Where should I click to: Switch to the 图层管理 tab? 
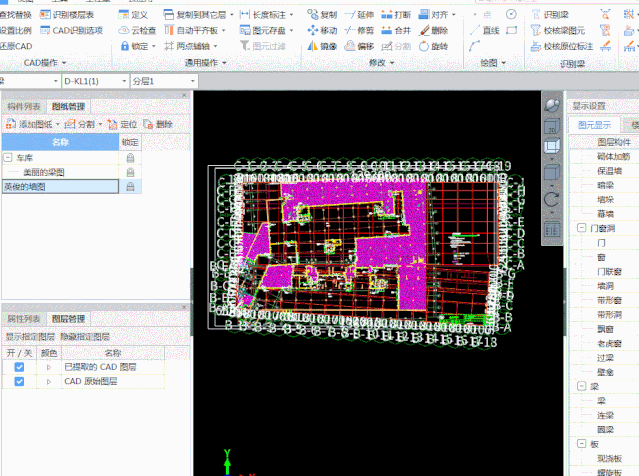coord(68,319)
